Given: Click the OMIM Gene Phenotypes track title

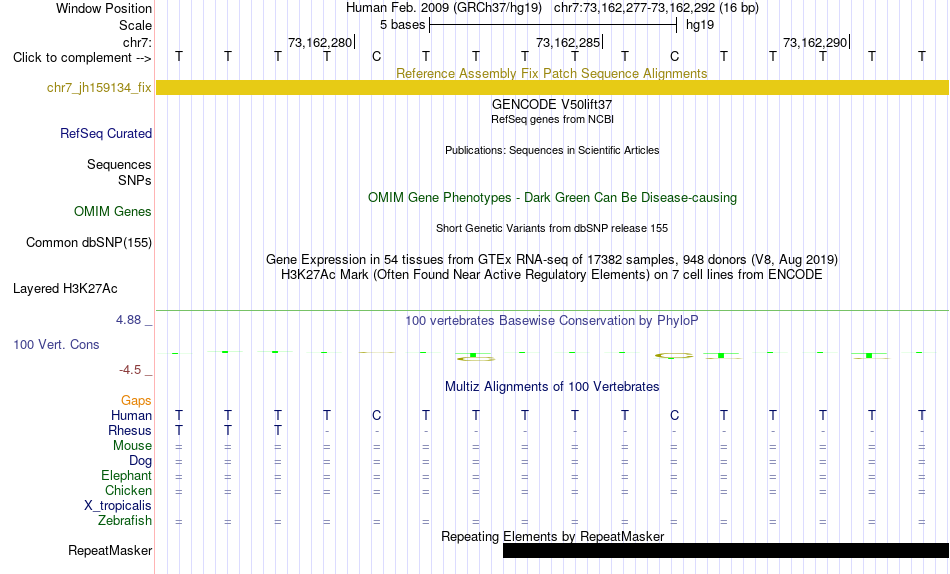Looking at the screenshot, I should click(x=553, y=198).
